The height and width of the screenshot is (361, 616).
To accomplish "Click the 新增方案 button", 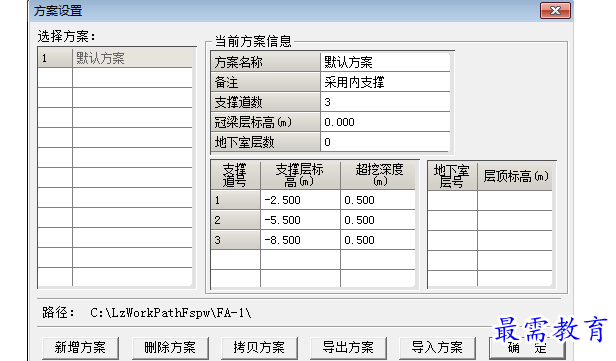I will coord(80,347).
